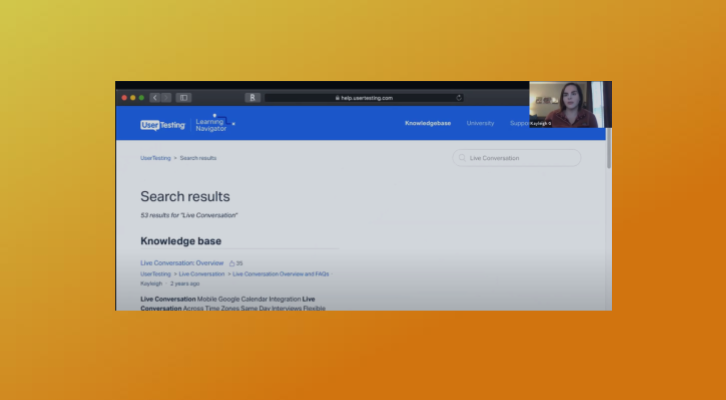Click the green full-screen window button
This screenshot has height=400, width=726.
142,98
